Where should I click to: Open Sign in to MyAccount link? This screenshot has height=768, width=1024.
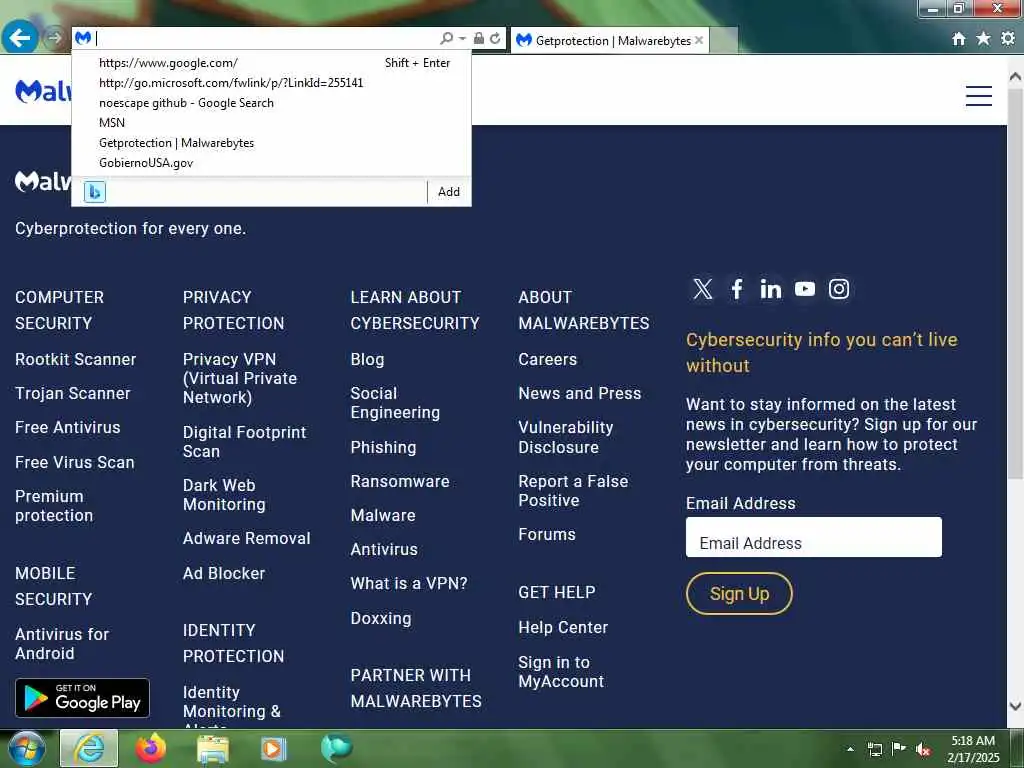(x=561, y=672)
